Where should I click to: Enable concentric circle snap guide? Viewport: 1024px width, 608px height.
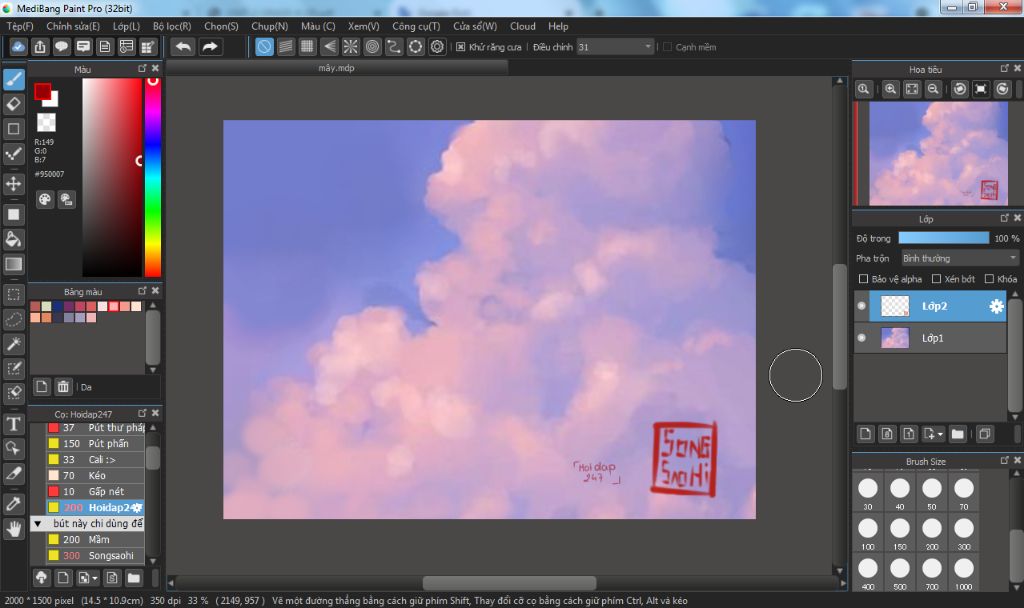coord(372,46)
